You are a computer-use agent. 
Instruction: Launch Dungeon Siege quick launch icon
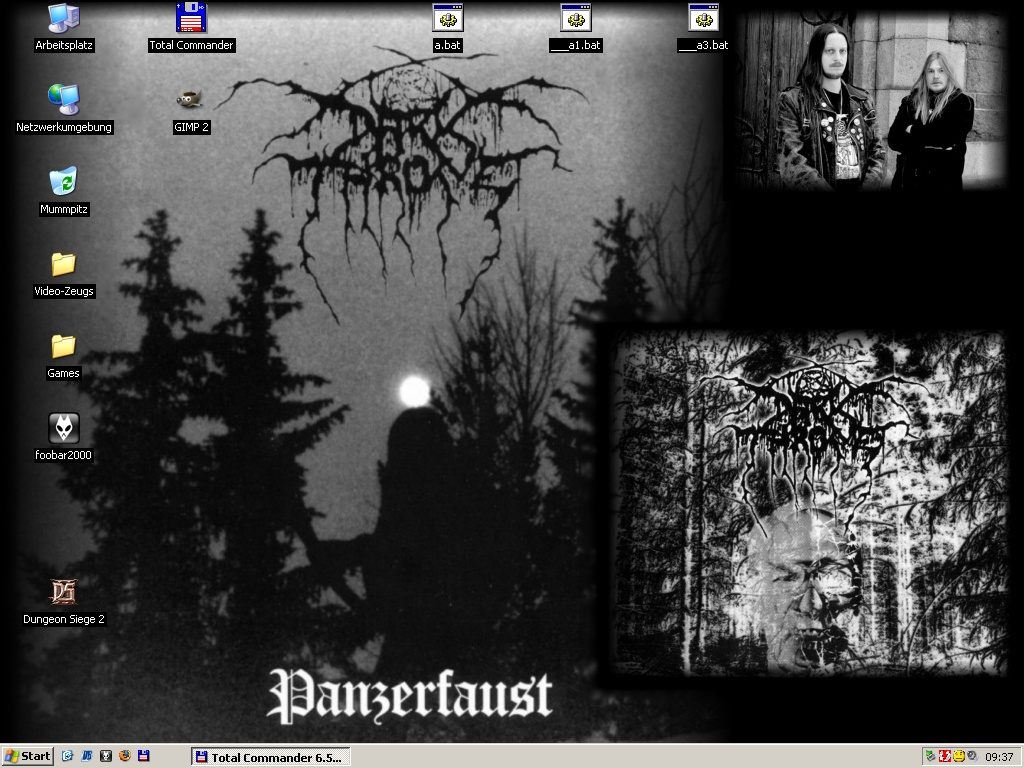click(x=86, y=756)
